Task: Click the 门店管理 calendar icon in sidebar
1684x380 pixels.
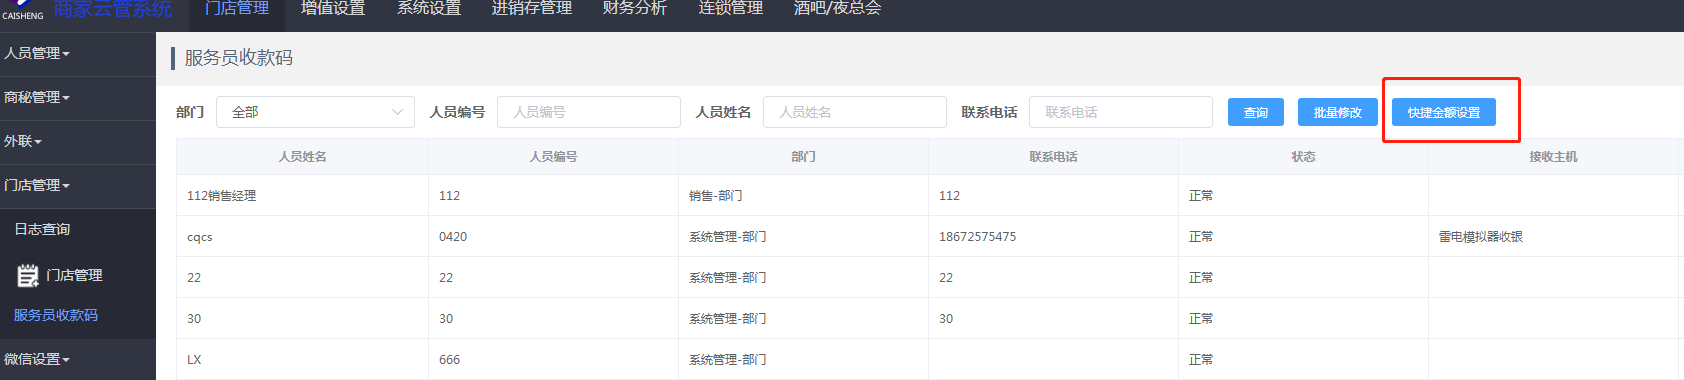Action: (x=28, y=275)
